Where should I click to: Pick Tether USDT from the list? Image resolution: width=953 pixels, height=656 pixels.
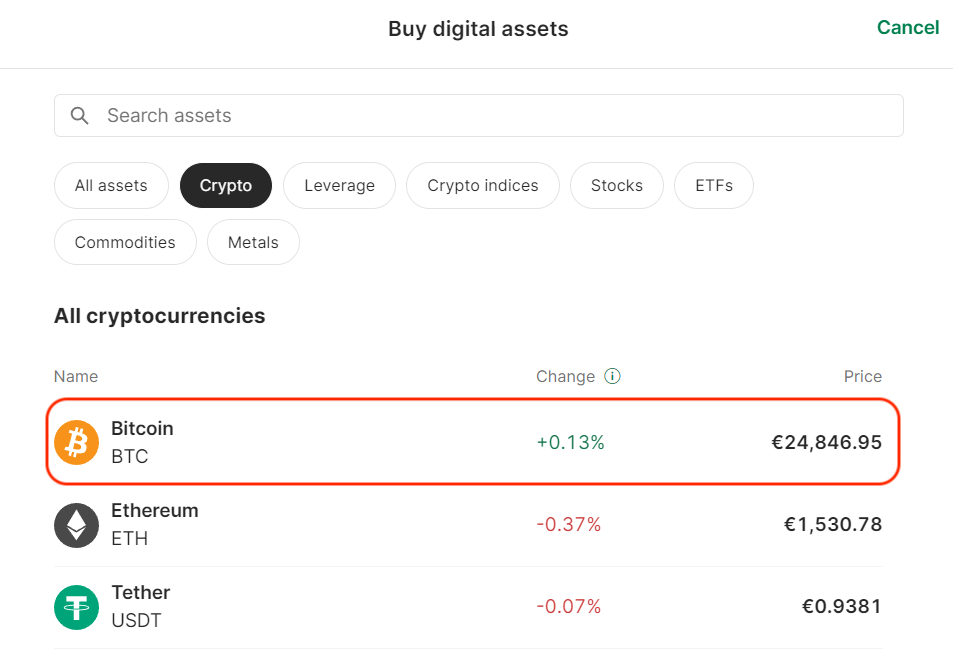click(468, 607)
